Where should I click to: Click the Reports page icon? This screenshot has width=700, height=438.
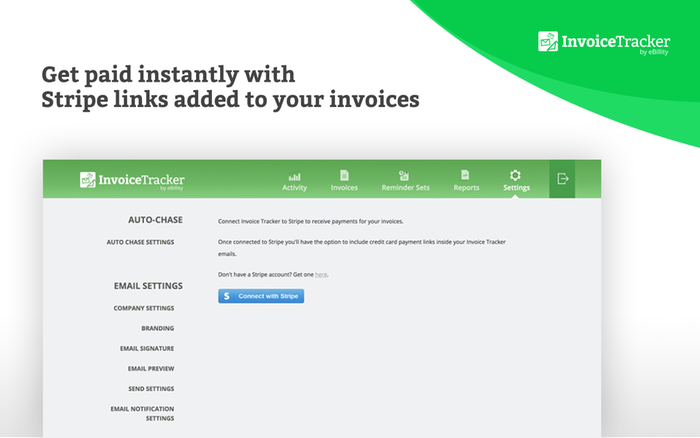(465, 175)
